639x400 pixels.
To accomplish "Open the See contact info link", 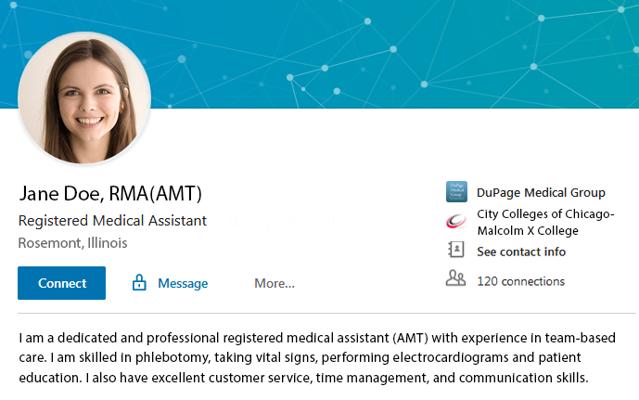I will tap(521, 251).
